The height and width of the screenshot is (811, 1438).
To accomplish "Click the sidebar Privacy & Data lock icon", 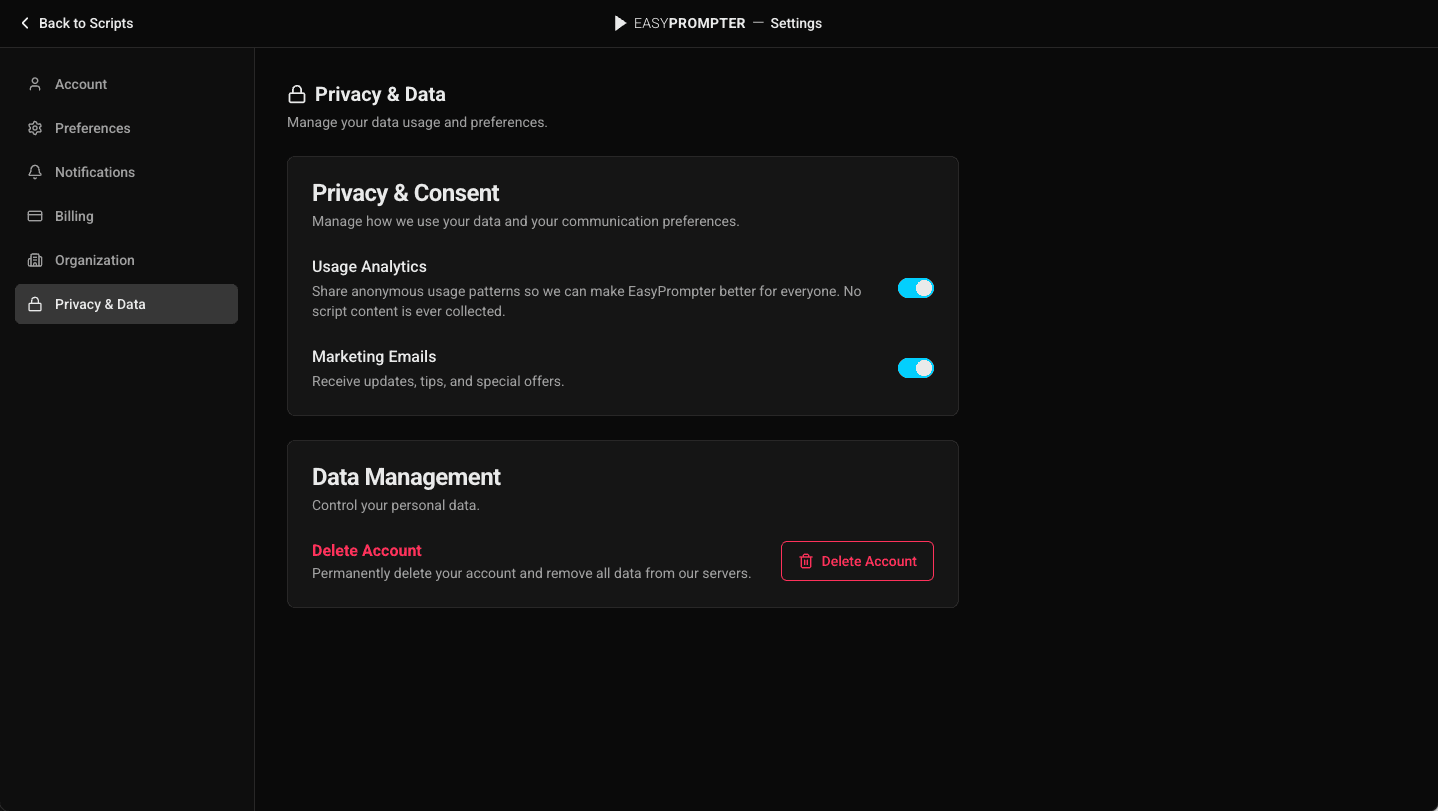I will point(35,304).
